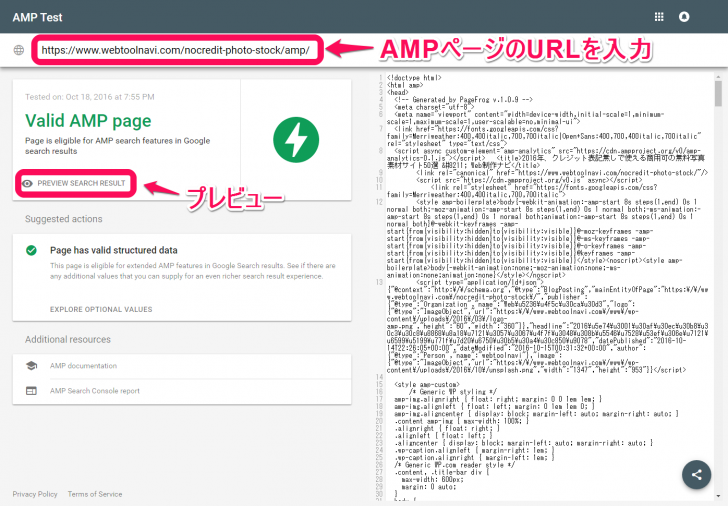Open the Privacy Policy link
The image size is (728, 506).
pos(35,494)
